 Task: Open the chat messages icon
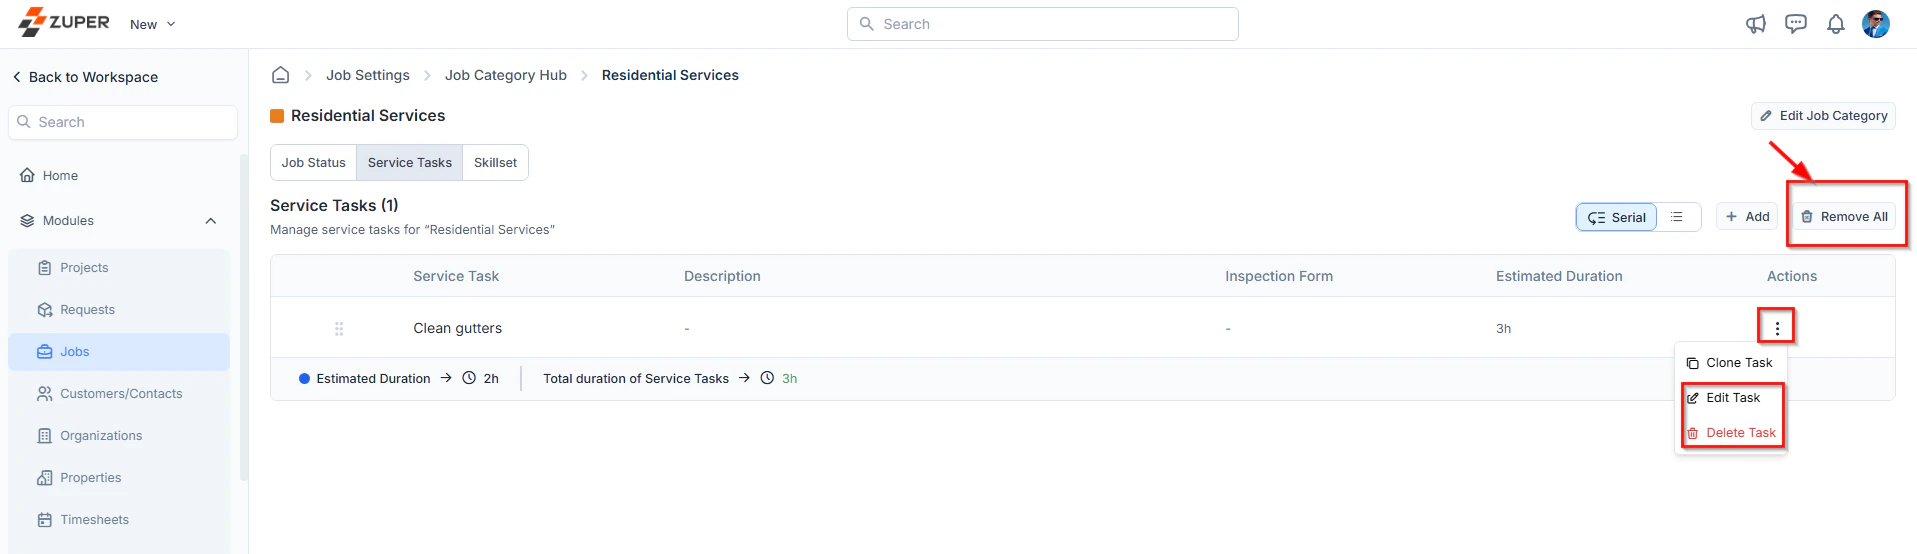pyautogui.click(x=1796, y=24)
